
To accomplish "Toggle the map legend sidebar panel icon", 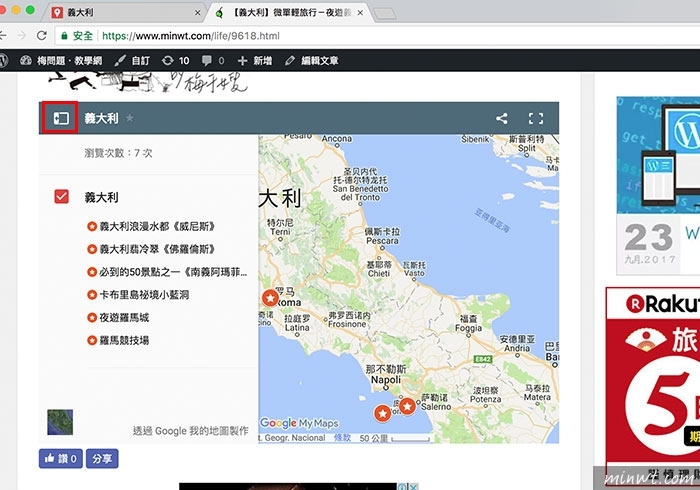I will pos(60,118).
